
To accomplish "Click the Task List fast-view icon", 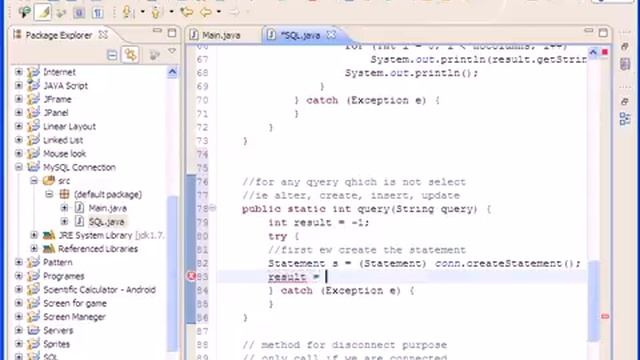I will (625, 64).
